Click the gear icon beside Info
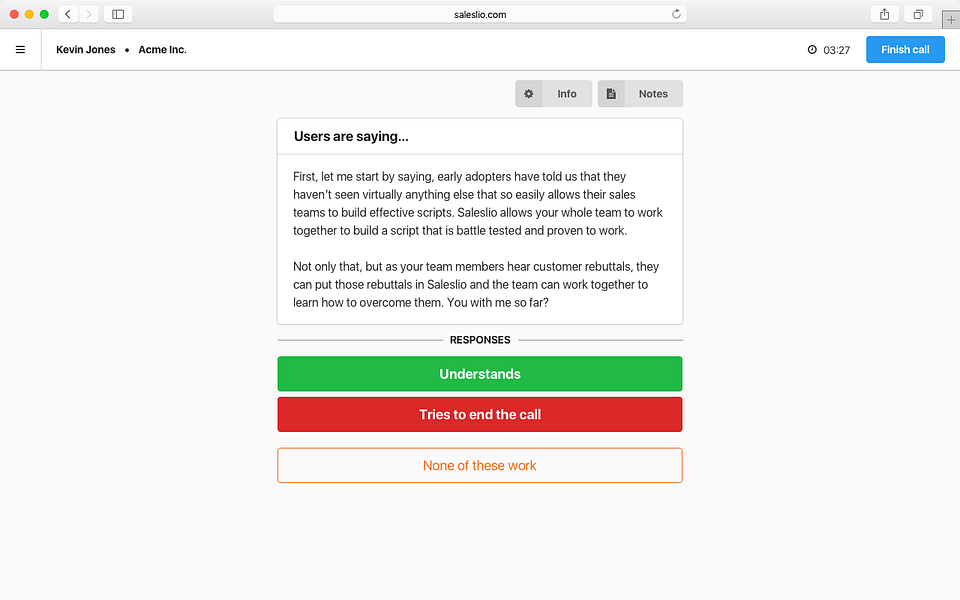 (x=528, y=94)
